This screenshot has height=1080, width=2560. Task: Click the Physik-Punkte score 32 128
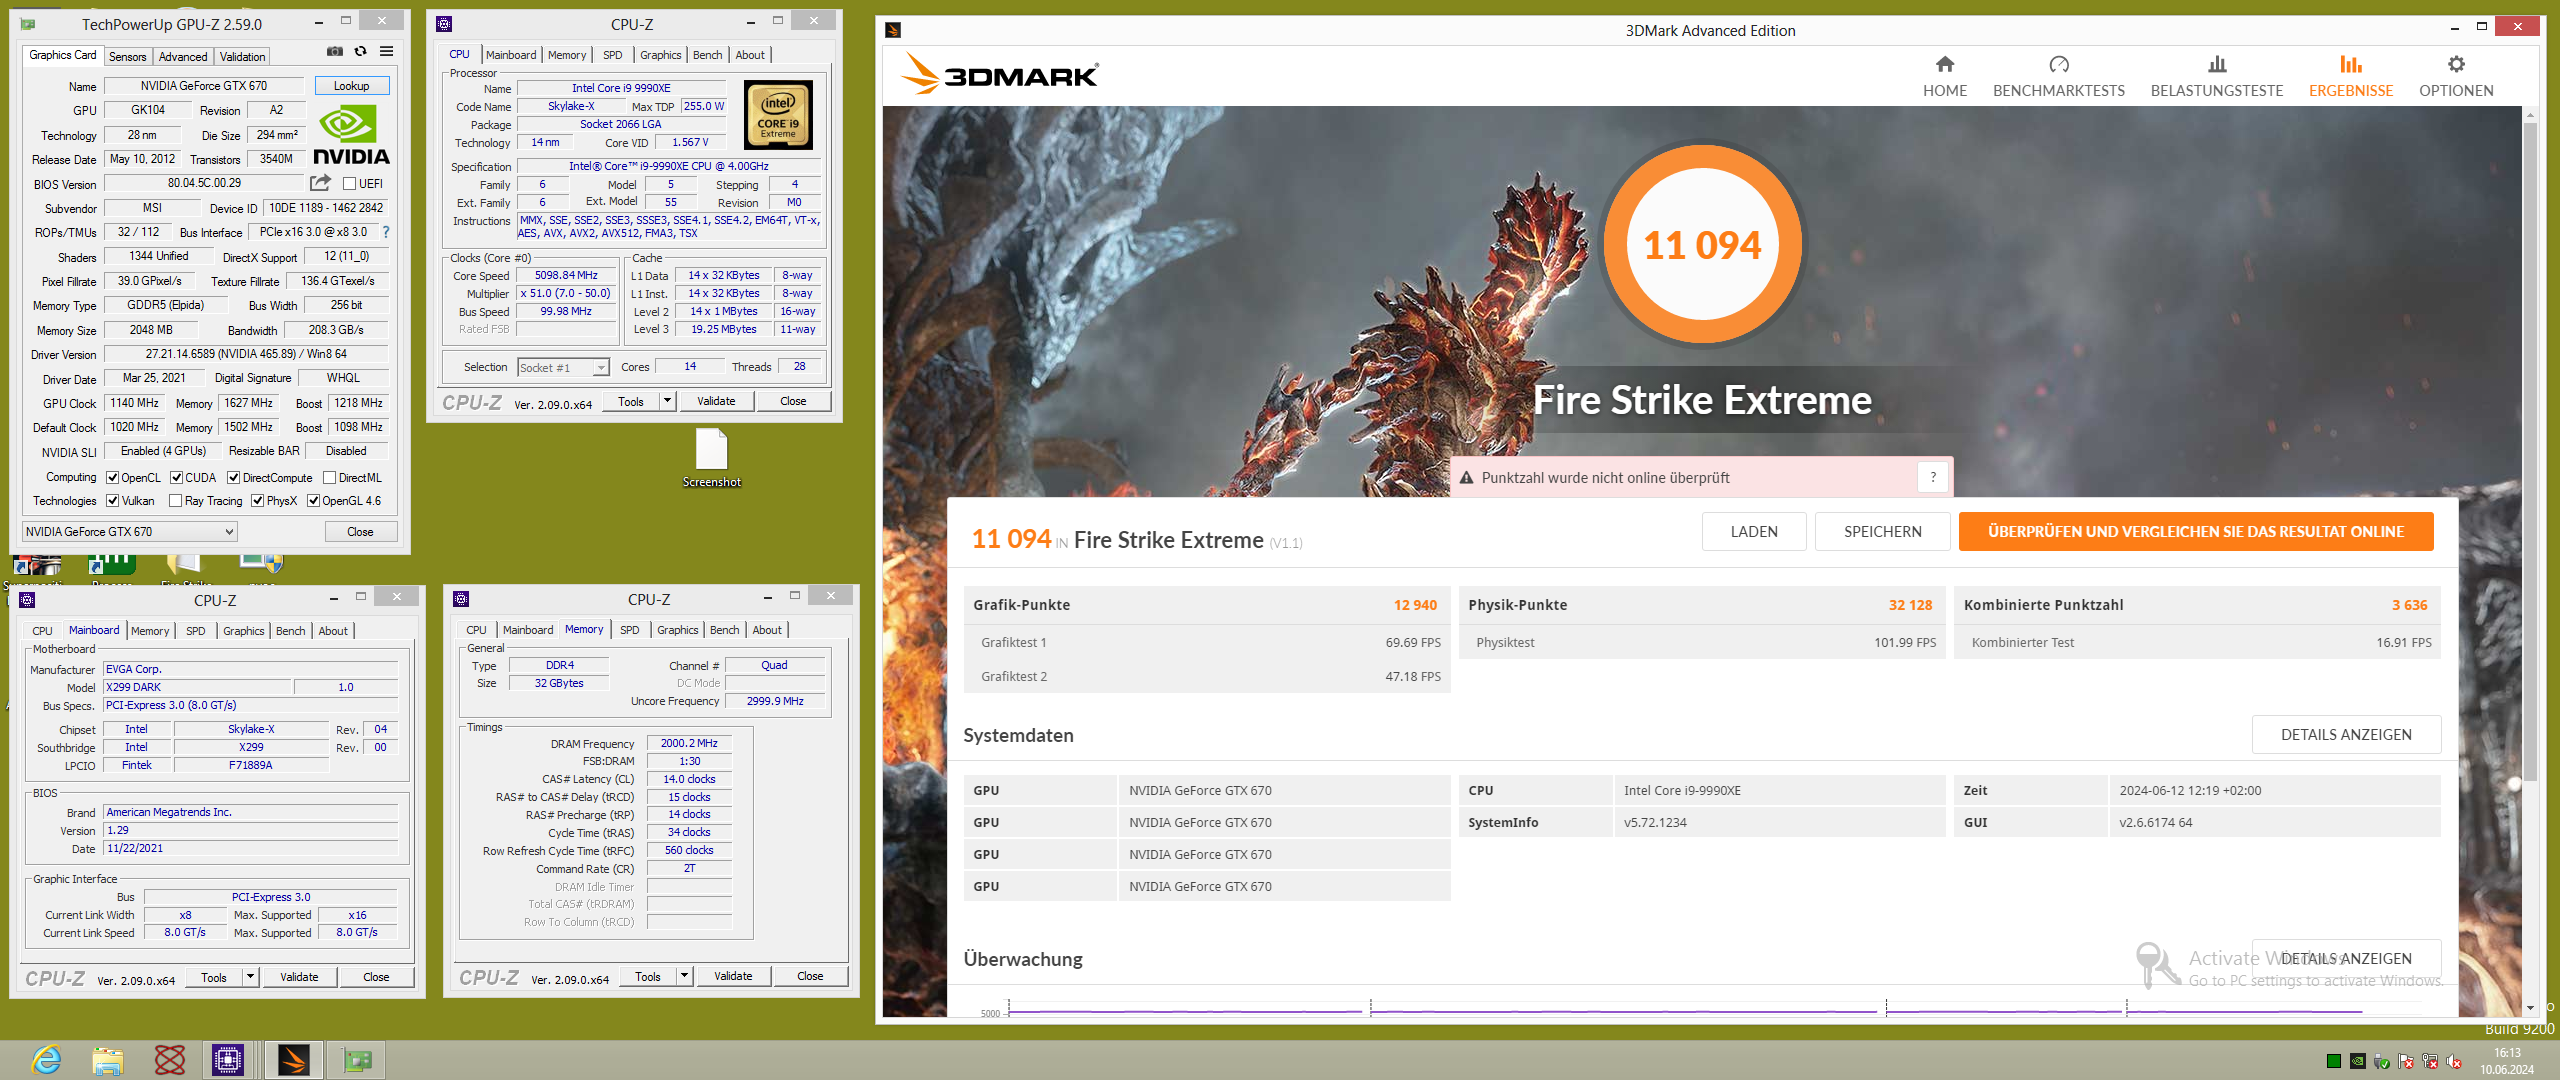[x=1910, y=605]
